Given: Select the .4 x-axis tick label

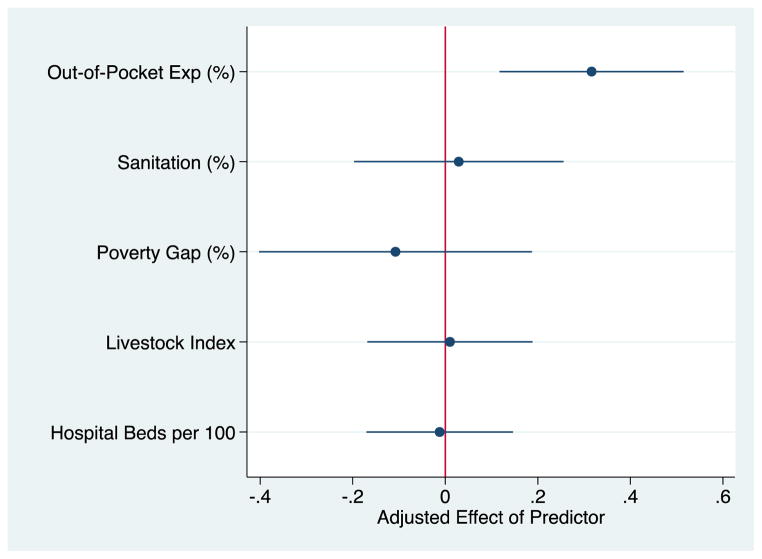Looking at the screenshot, I should [631, 496].
